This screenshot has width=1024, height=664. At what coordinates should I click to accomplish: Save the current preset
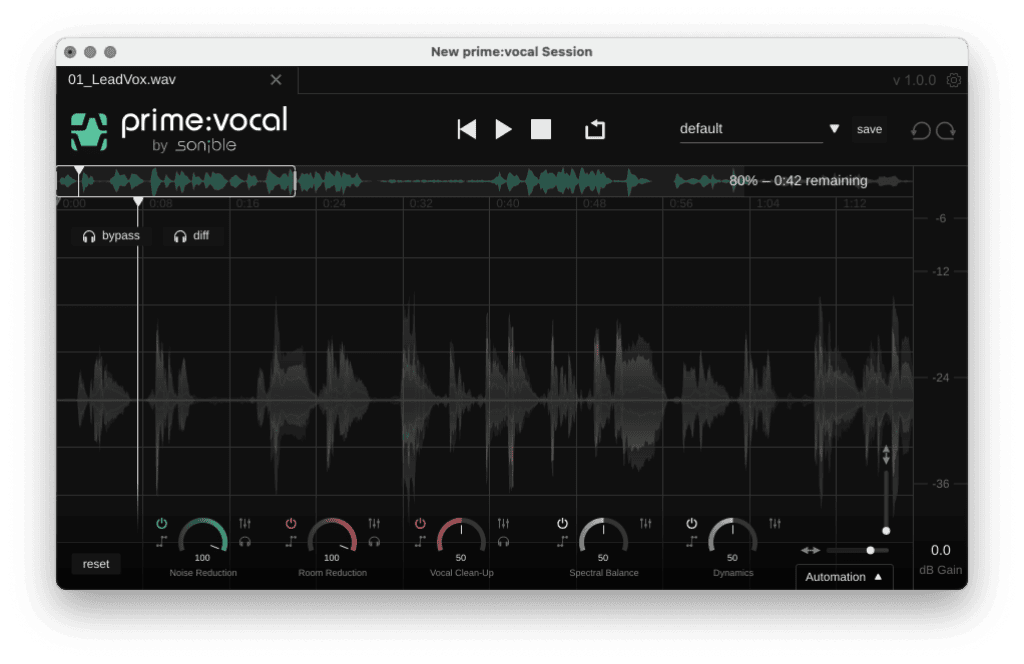point(869,129)
